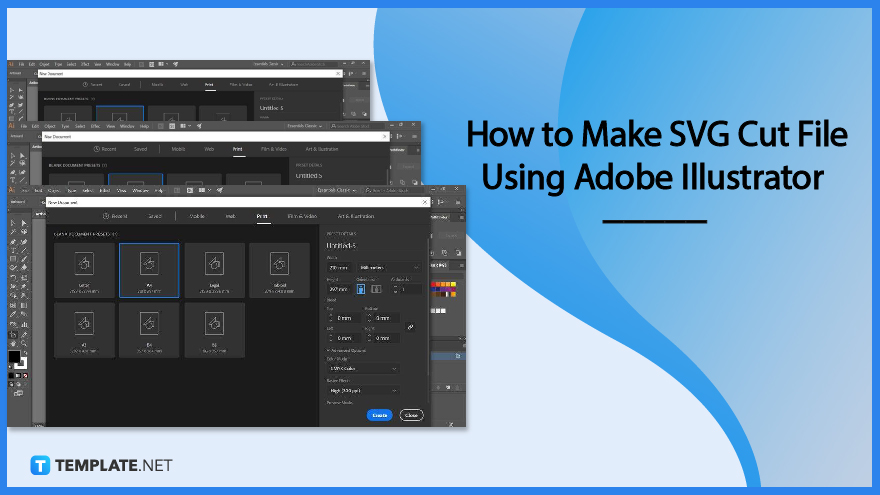Viewport: 880px width, 495px height.
Task: Switch to Web tab in front dialog
Action: 230,216
